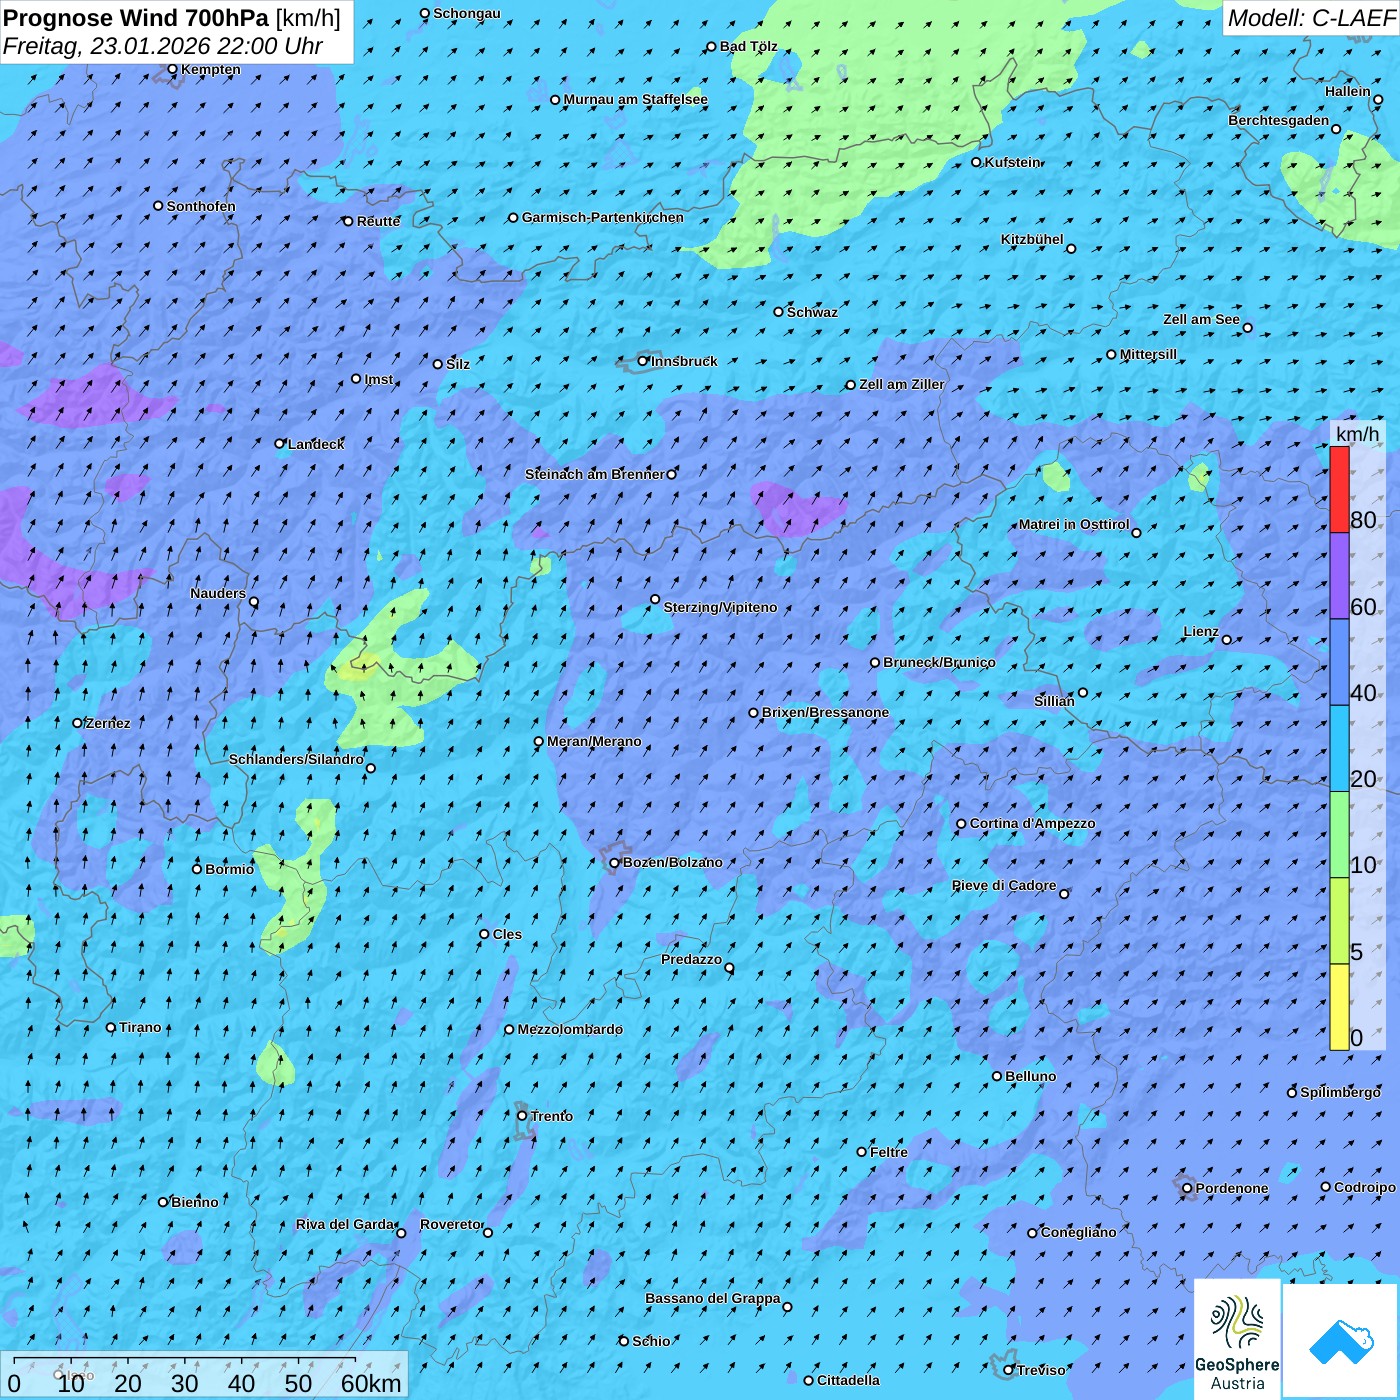Click the 'Schio' label
Screen dimensions: 1400x1400
(x=651, y=1341)
